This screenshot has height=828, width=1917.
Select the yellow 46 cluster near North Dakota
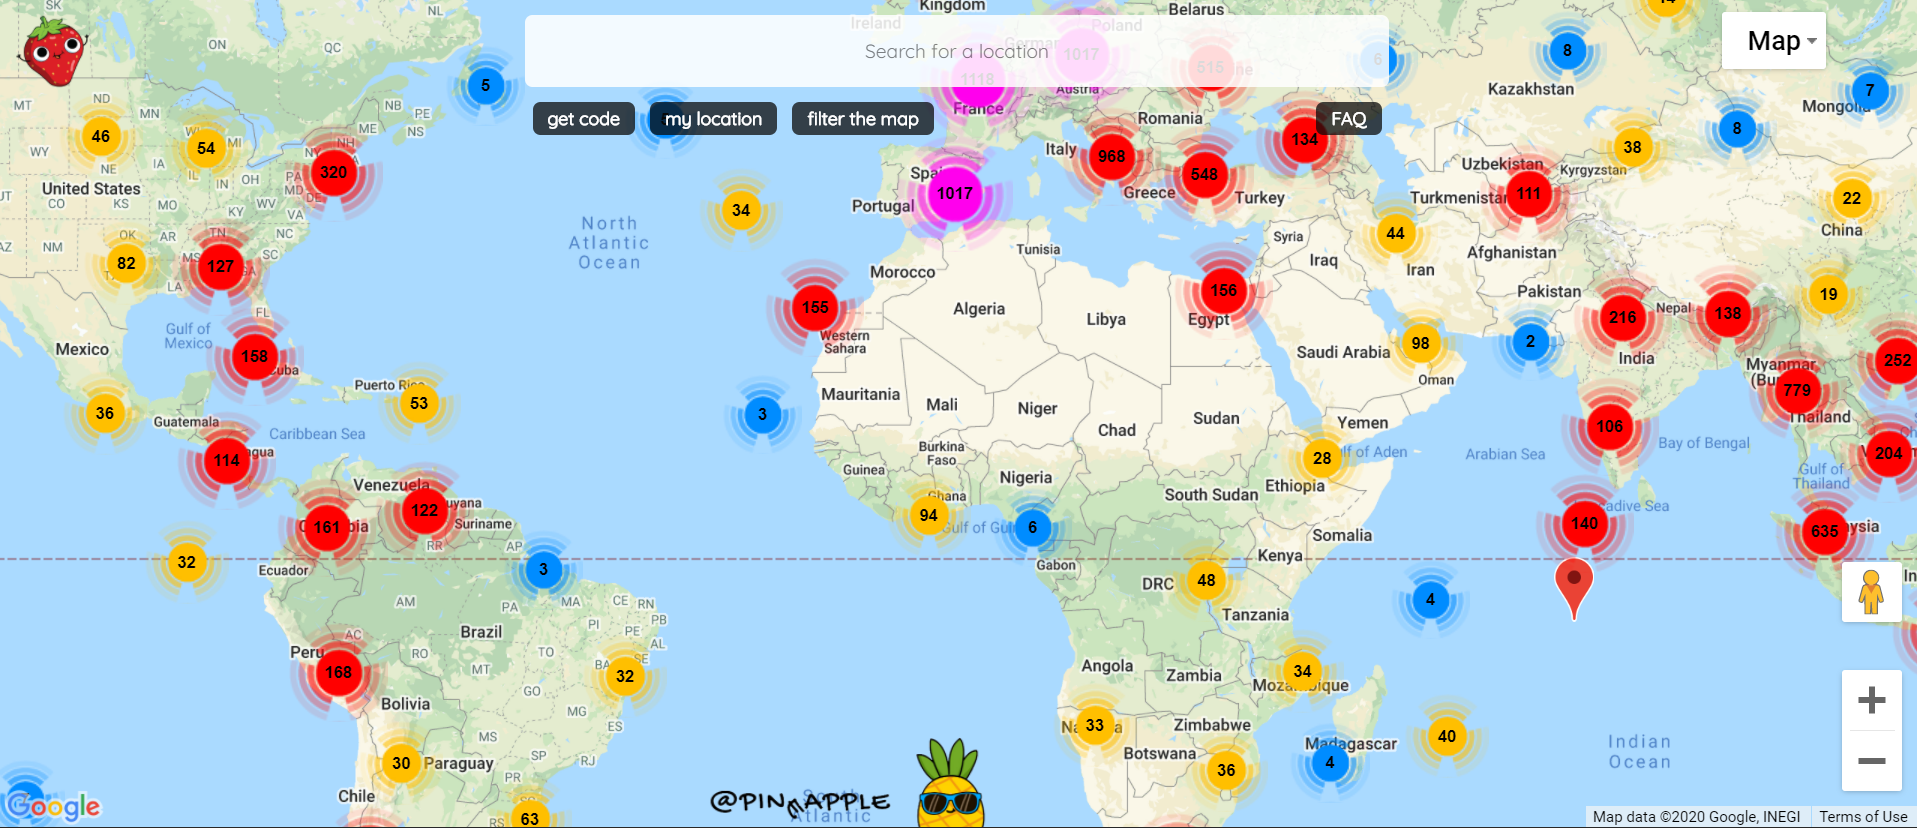101,136
